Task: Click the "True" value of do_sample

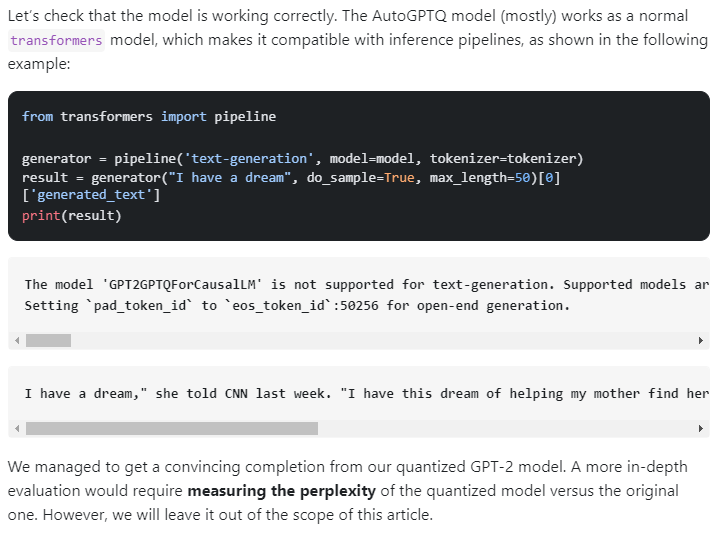Action: pyautogui.click(x=398, y=177)
